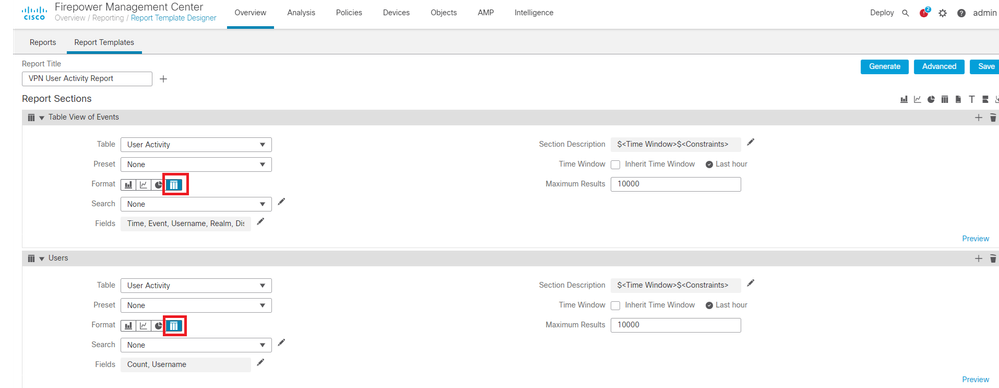
Task: Open Preset dropdown in Table View of Events
Action: pos(196,164)
